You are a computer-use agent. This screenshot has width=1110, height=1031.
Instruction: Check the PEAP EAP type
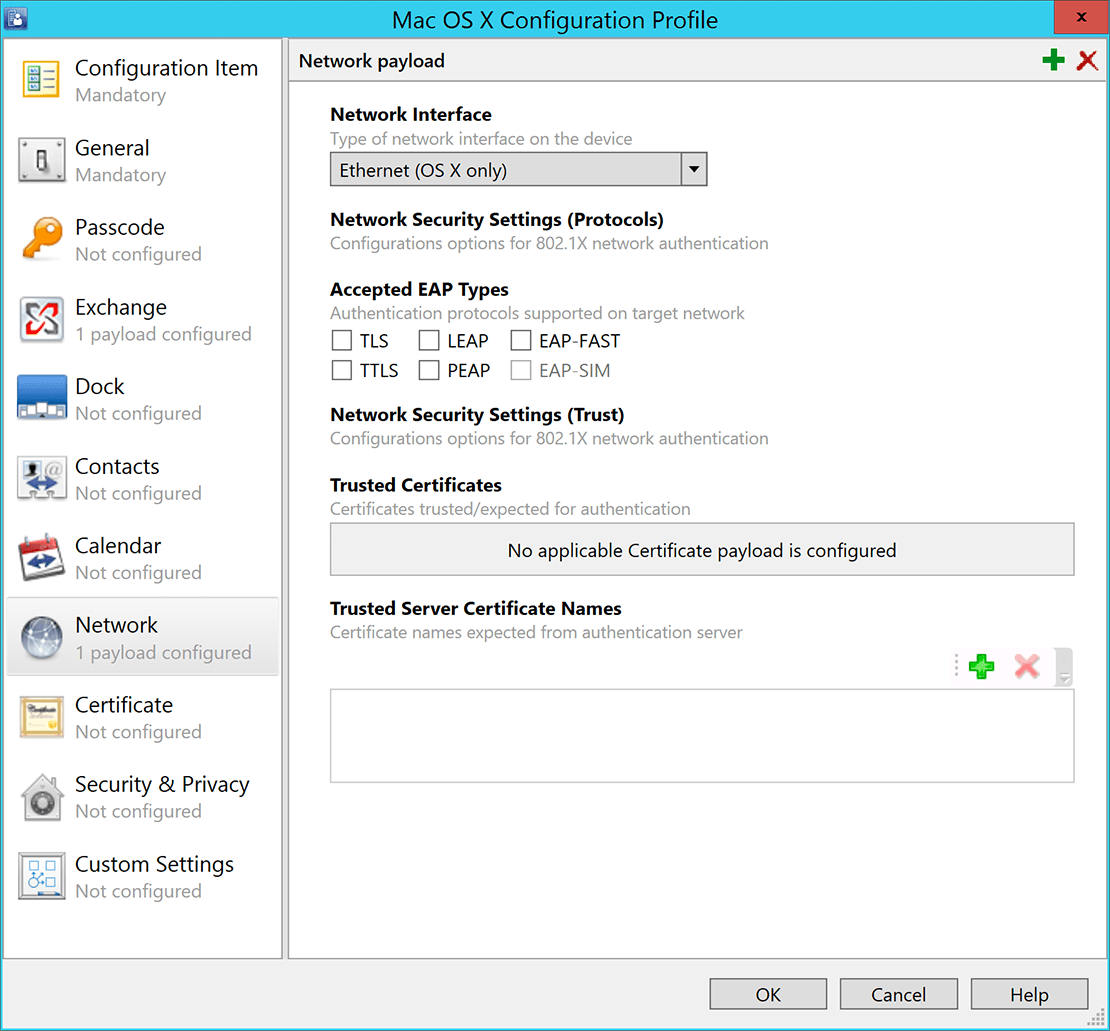pyautogui.click(x=429, y=371)
